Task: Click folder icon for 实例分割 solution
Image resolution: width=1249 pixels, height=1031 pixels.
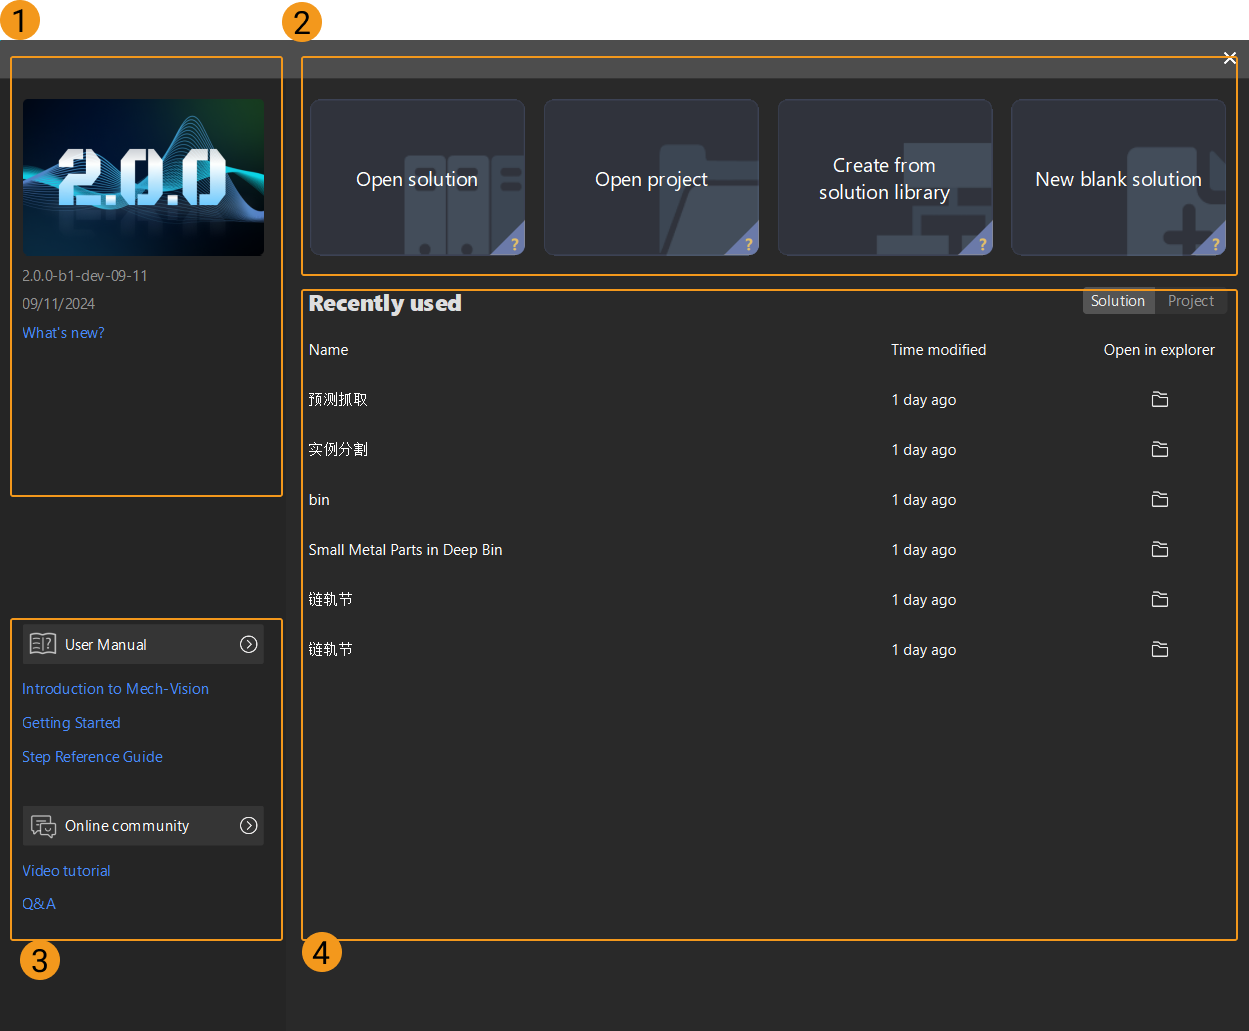Action: pos(1159,449)
